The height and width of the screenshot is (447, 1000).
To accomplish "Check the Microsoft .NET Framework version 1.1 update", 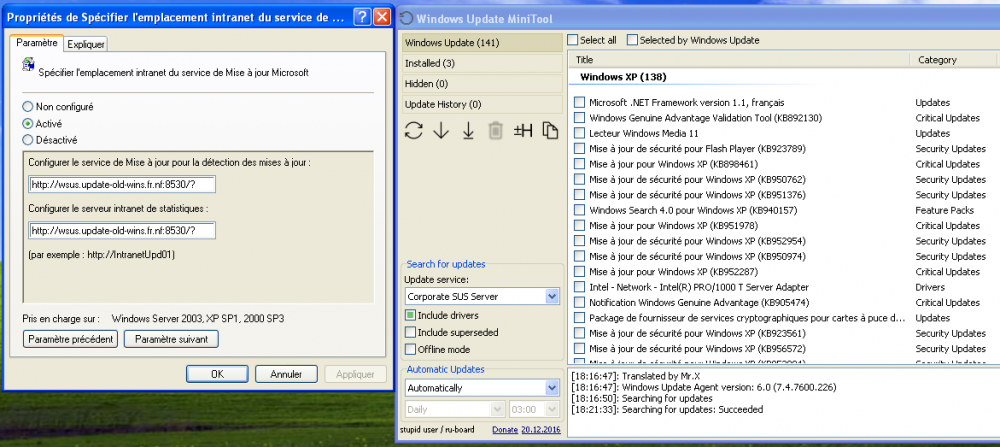I will click(x=579, y=102).
